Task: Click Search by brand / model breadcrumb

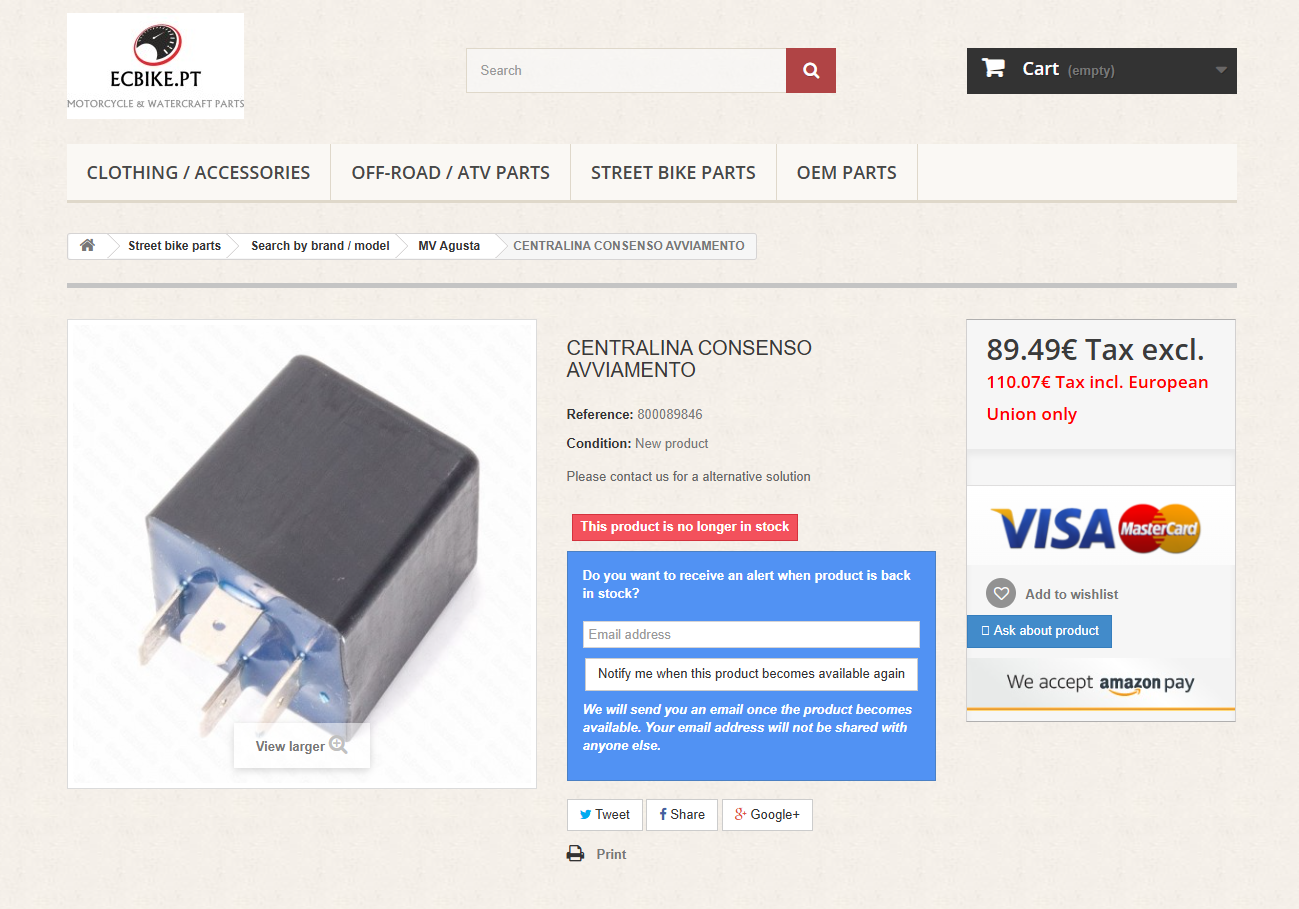Action: click(320, 246)
